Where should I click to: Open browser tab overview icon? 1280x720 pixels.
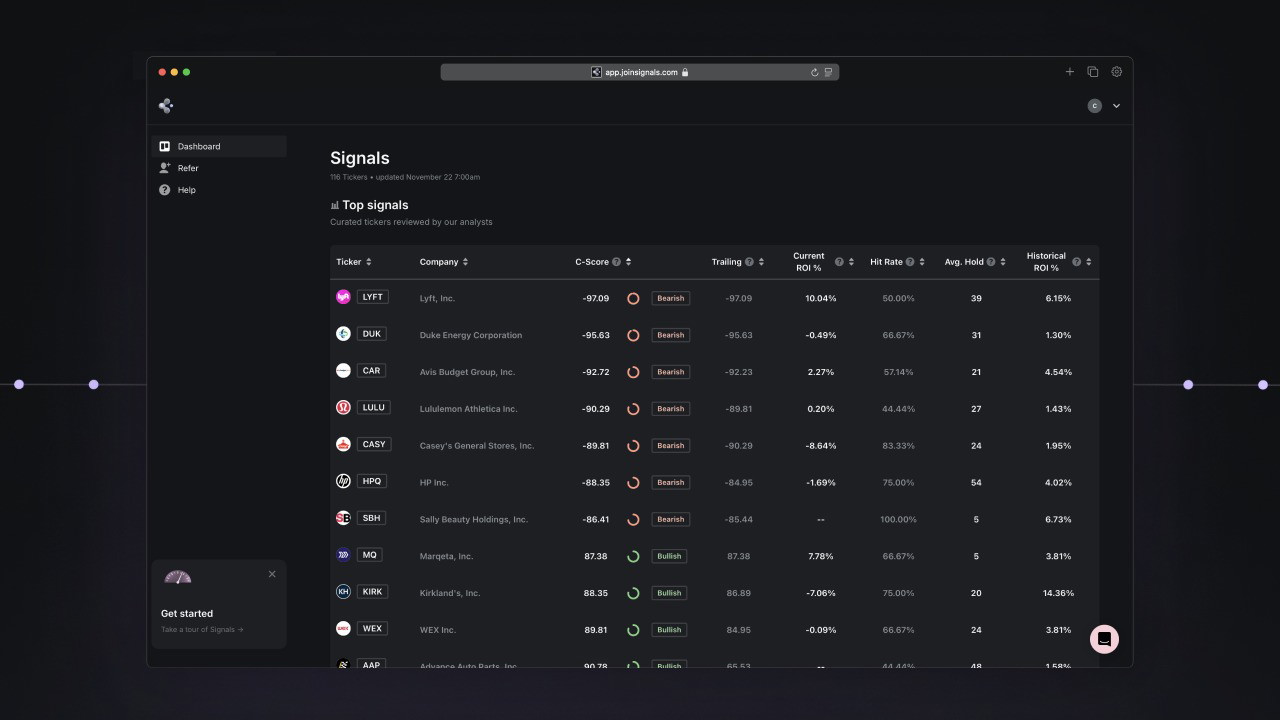tap(1093, 72)
